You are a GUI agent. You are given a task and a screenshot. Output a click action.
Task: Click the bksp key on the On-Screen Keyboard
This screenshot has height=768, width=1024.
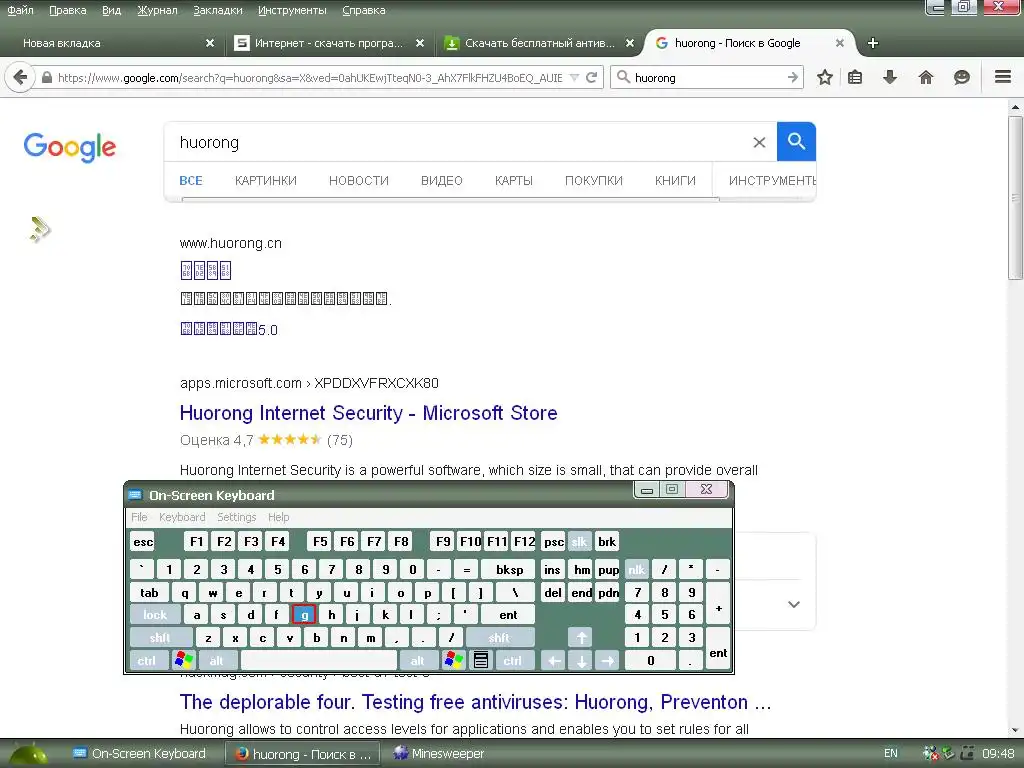[509, 569]
